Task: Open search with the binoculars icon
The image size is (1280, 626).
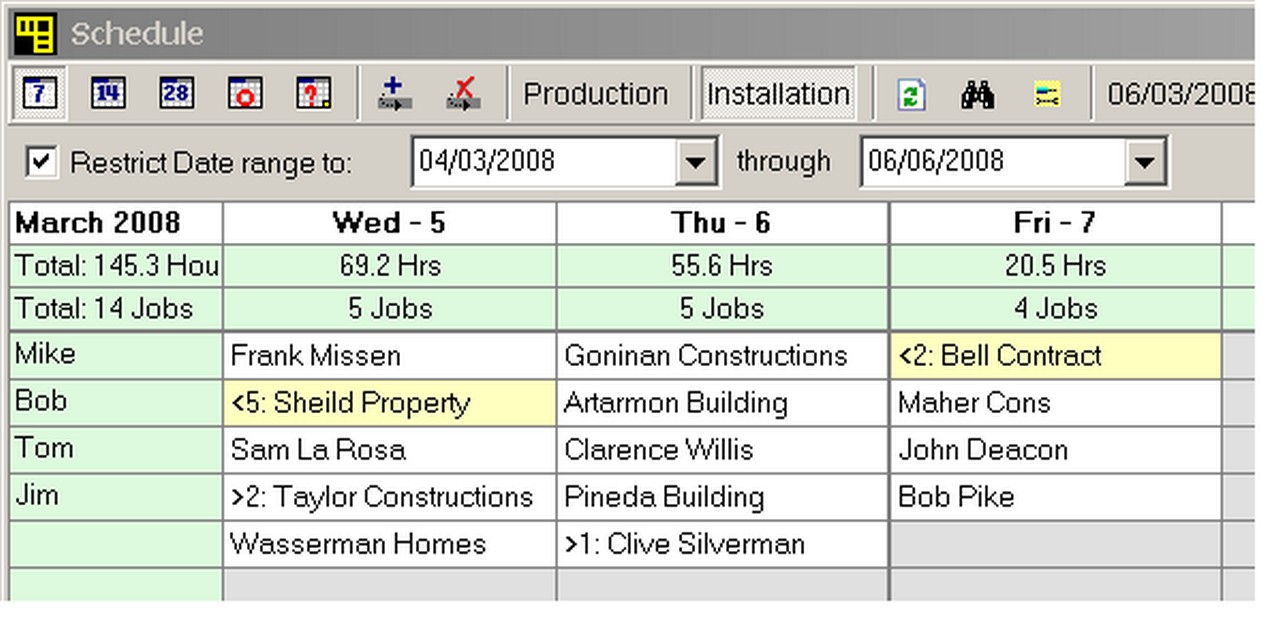Action: point(977,95)
